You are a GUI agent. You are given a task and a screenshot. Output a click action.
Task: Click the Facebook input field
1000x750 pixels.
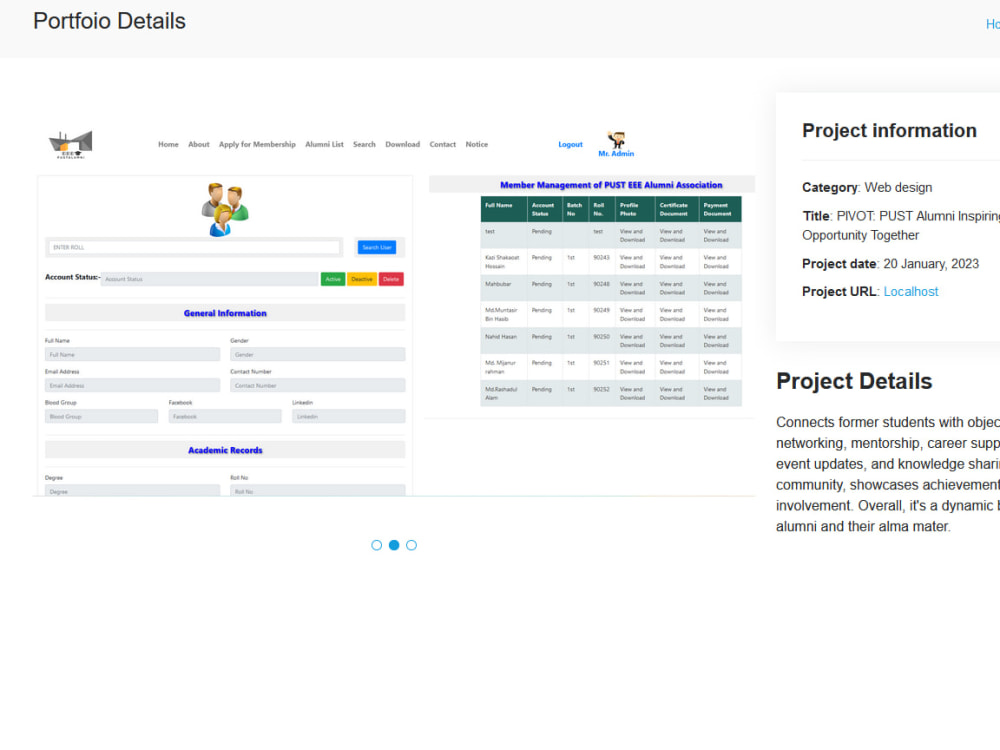(x=225, y=416)
